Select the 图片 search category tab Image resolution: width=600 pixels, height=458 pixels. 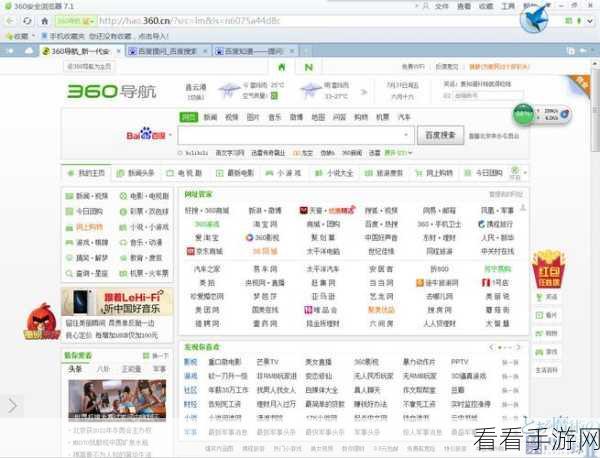[253, 117]
